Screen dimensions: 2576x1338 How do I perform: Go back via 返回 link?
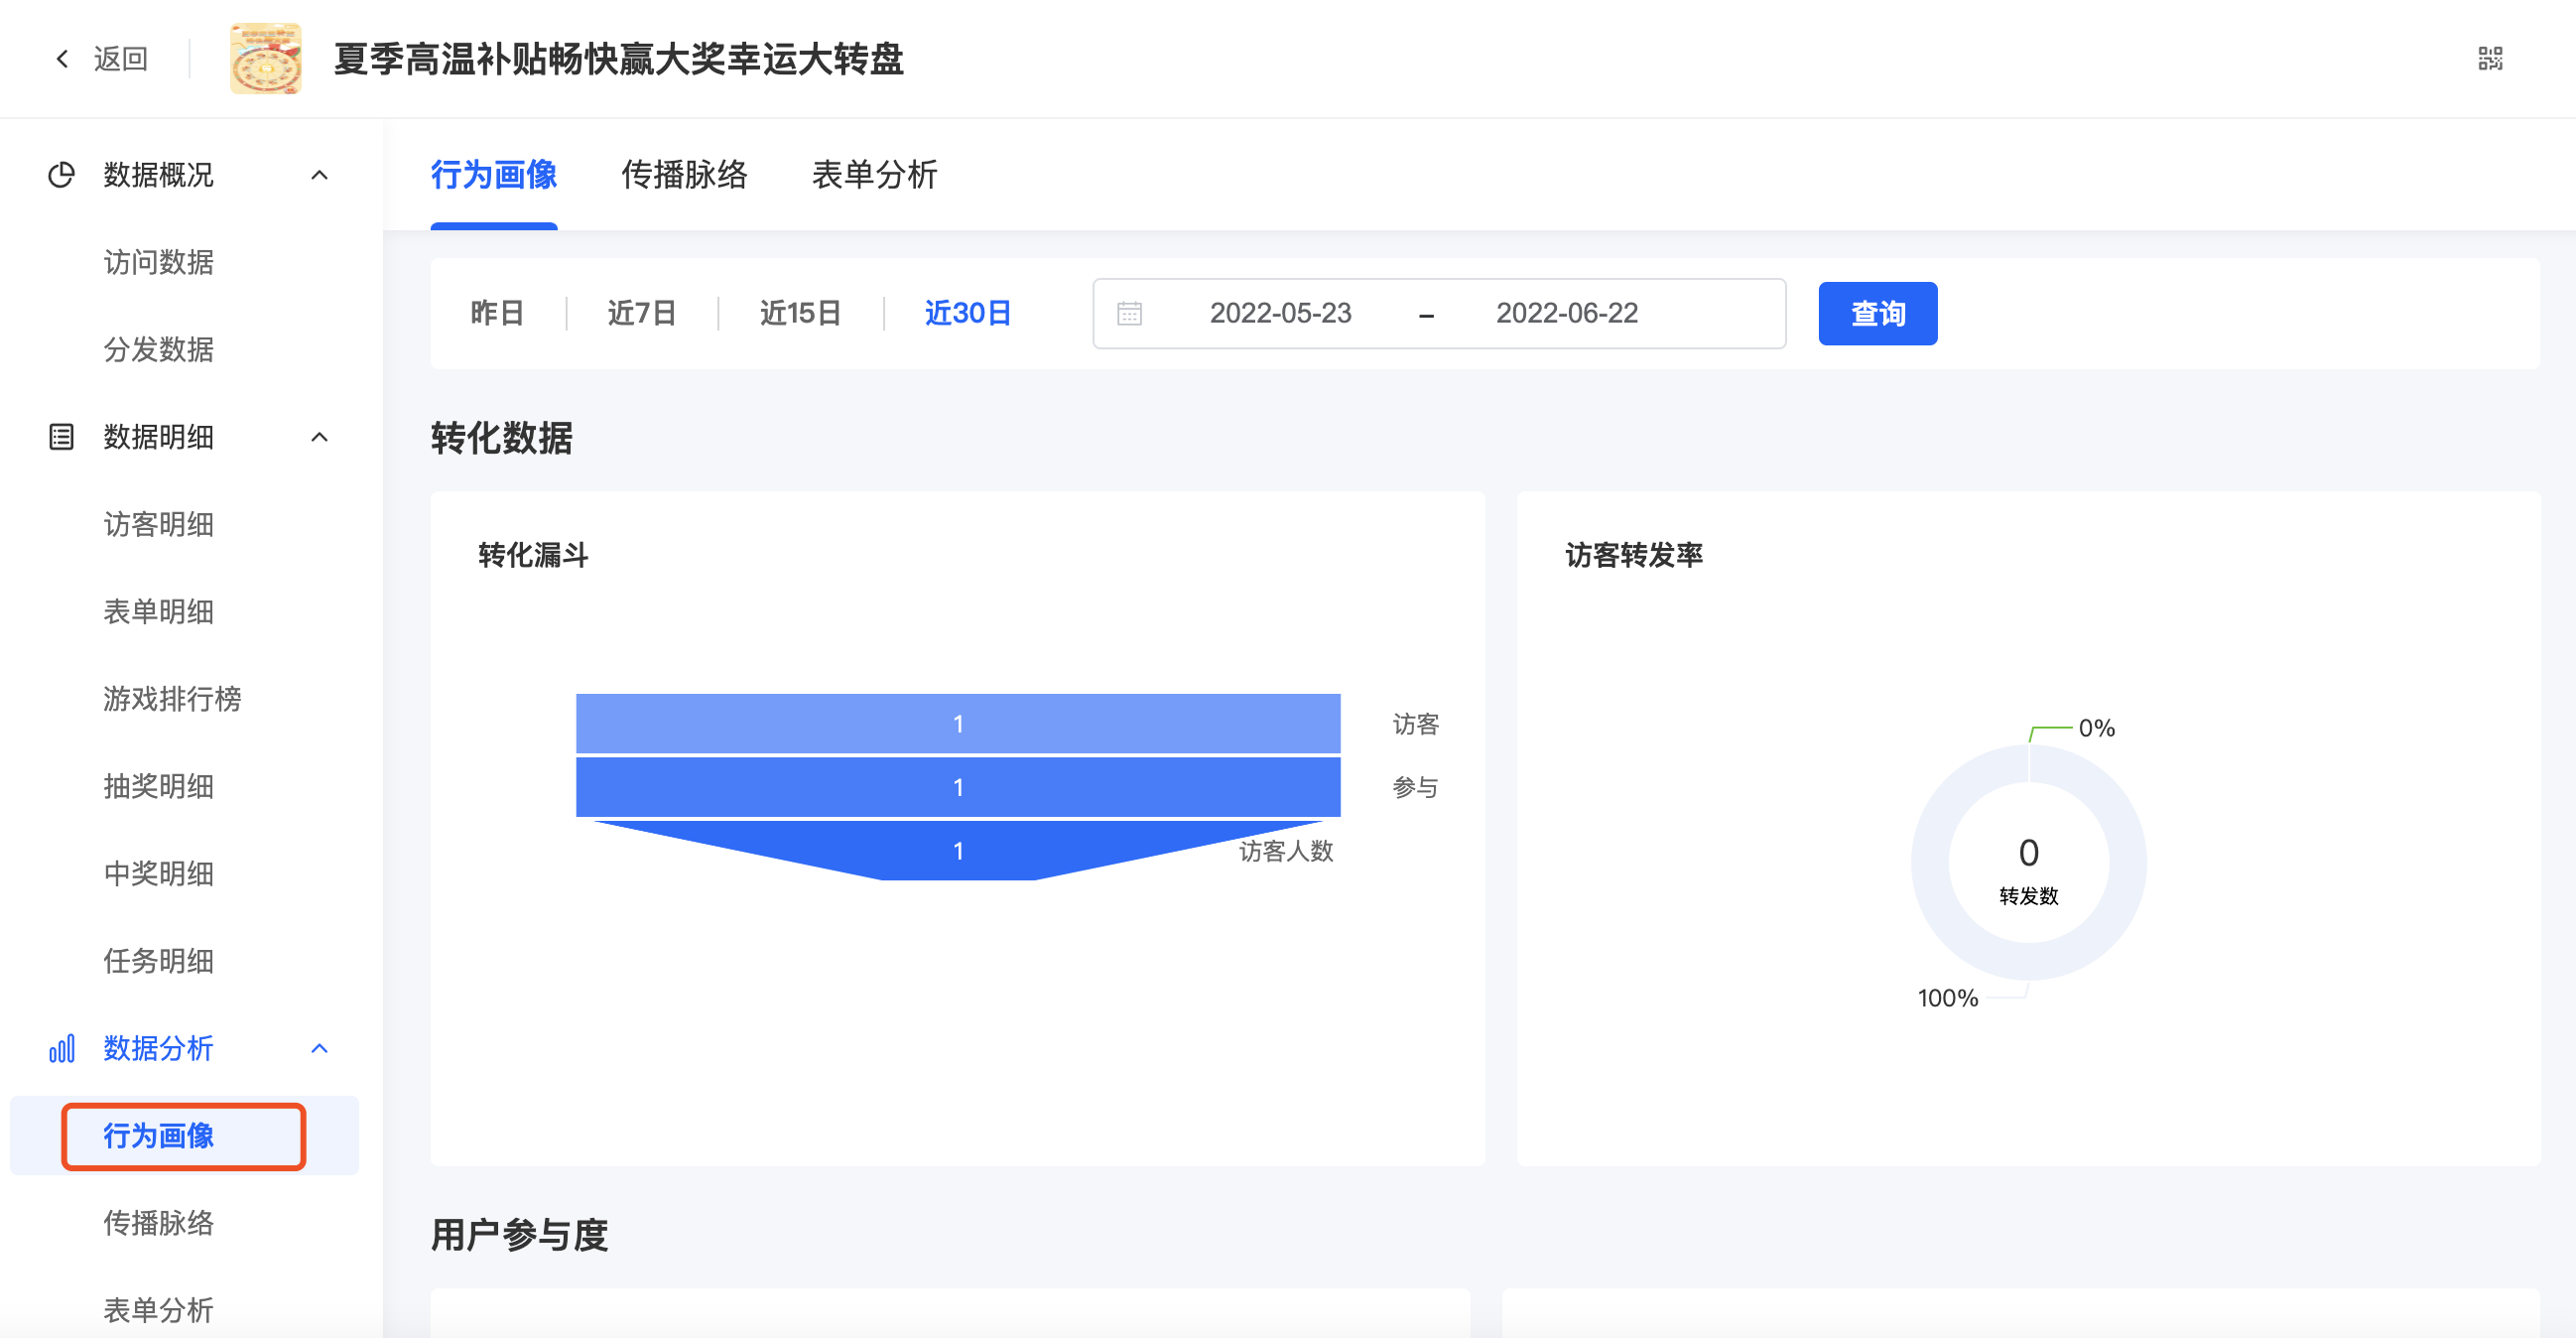[x=121, y=59]
